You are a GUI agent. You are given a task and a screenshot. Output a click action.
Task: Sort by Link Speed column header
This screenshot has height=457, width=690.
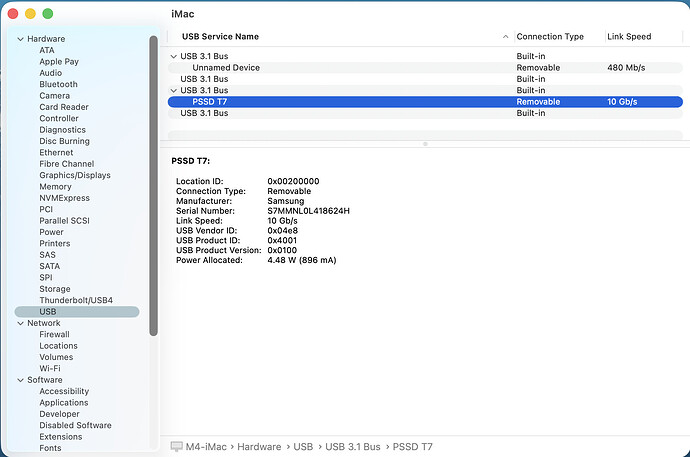pyautogui.click(x=629, y=37)
